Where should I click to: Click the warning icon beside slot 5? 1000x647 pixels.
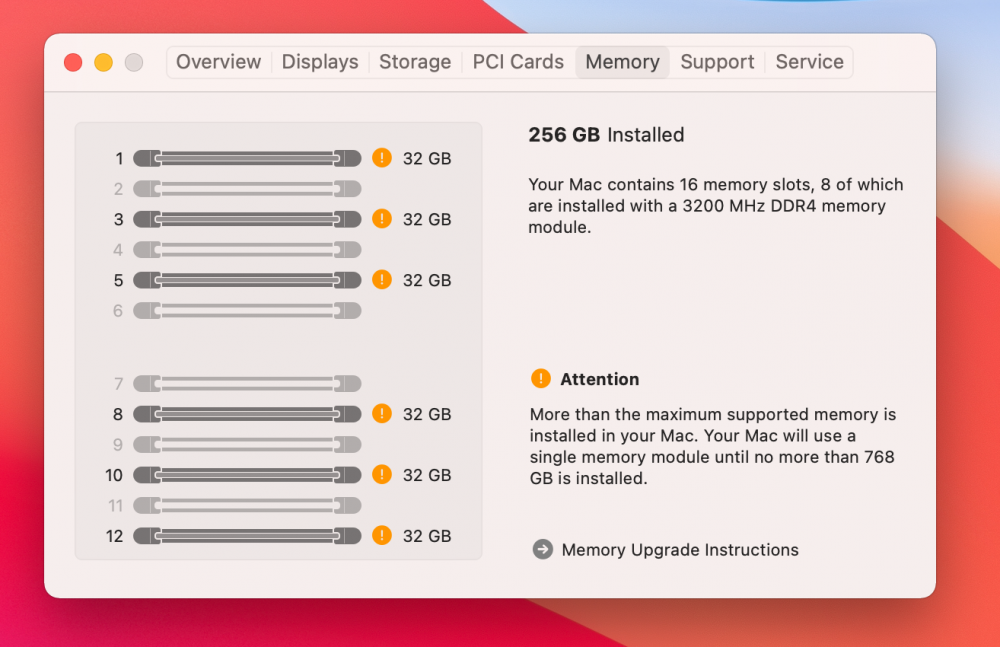pos(381,279)
